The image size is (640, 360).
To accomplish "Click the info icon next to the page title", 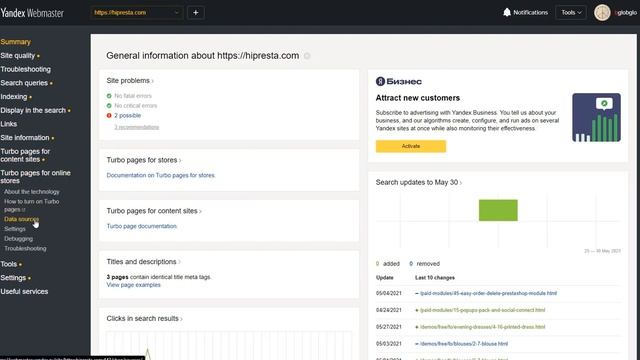I will click(307, 56).
